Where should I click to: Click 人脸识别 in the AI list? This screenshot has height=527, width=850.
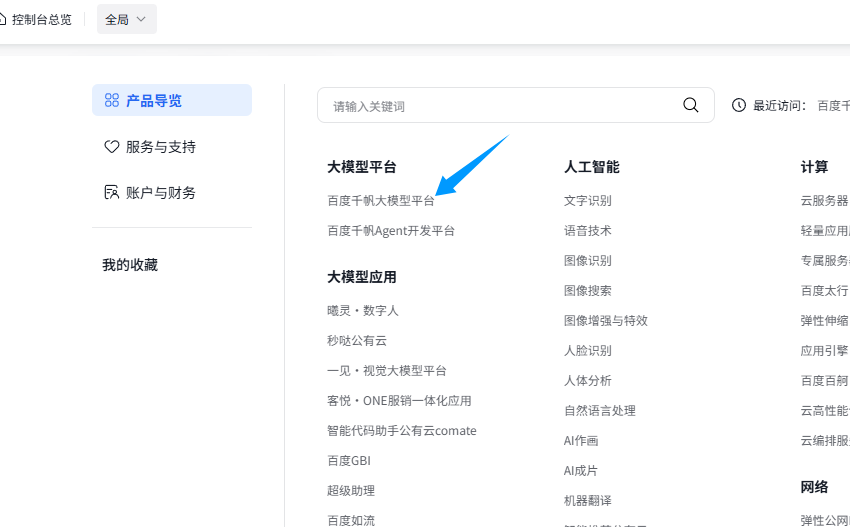pos(588,350)
